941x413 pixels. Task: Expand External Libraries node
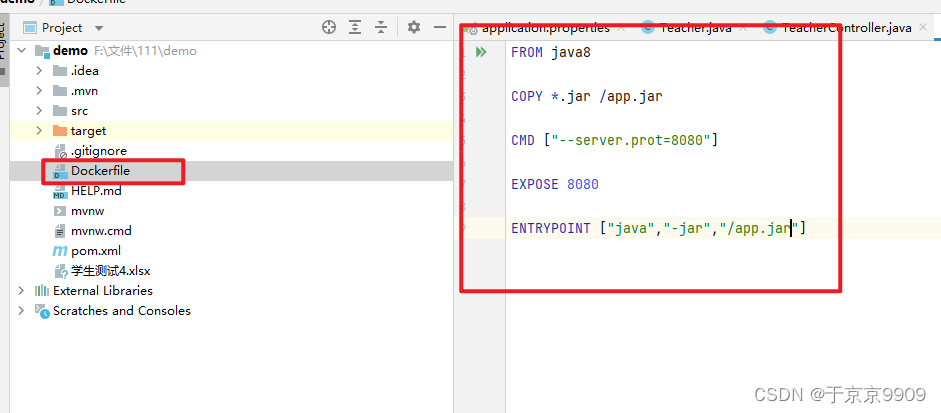(x=21, y=291)
